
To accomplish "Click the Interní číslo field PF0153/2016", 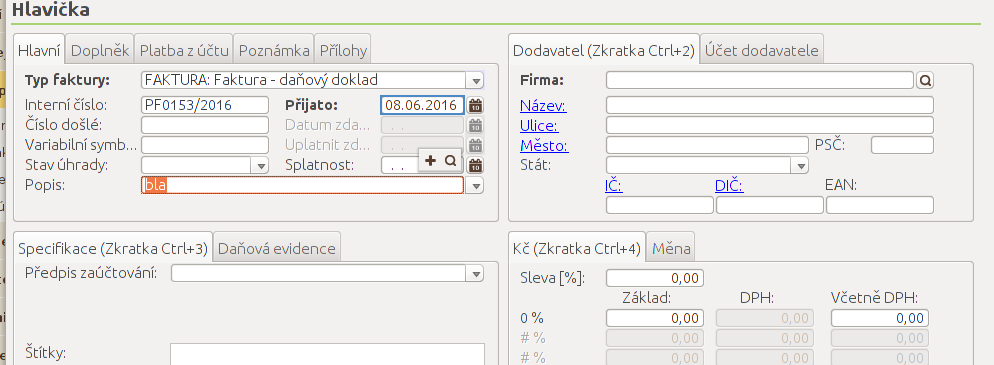I will click(205, 105).
